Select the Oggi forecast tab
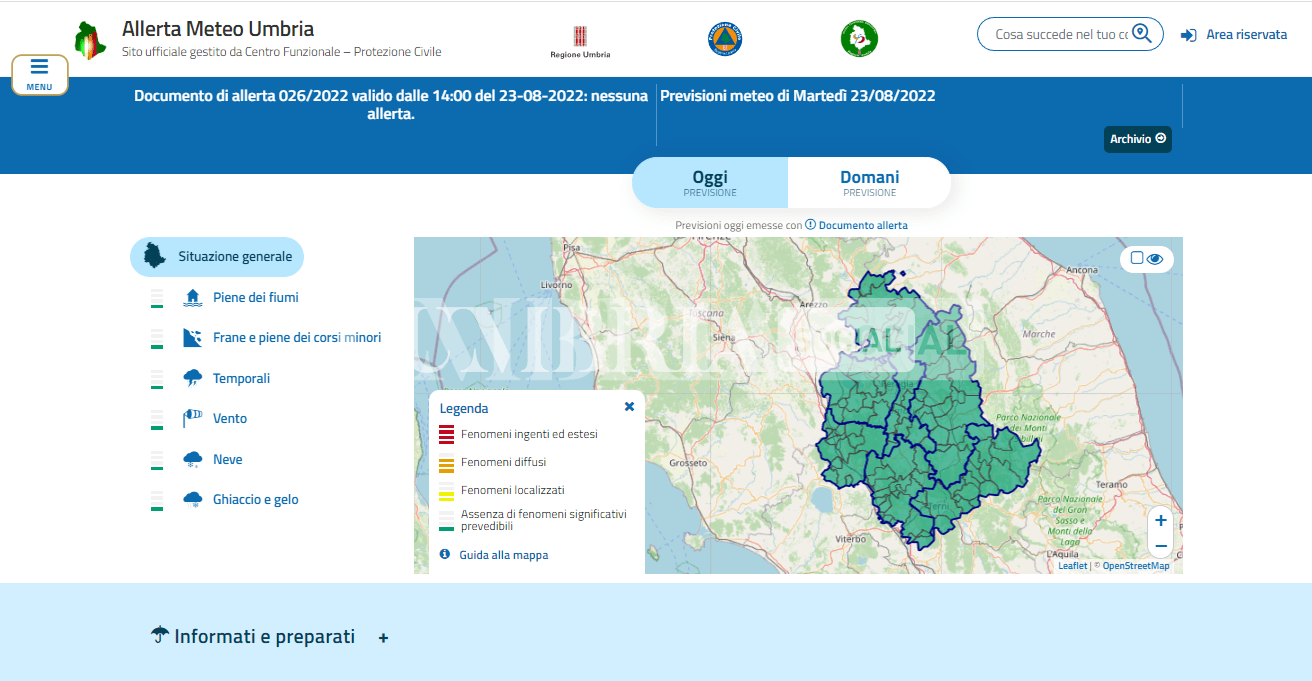This screenshot has height=681, width=1312. pos(710,183)
